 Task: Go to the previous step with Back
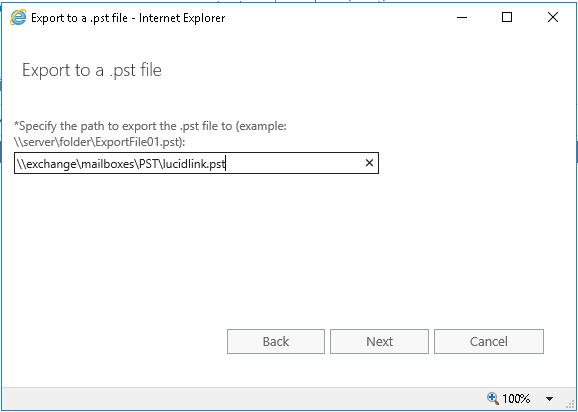tap(276, 342)
